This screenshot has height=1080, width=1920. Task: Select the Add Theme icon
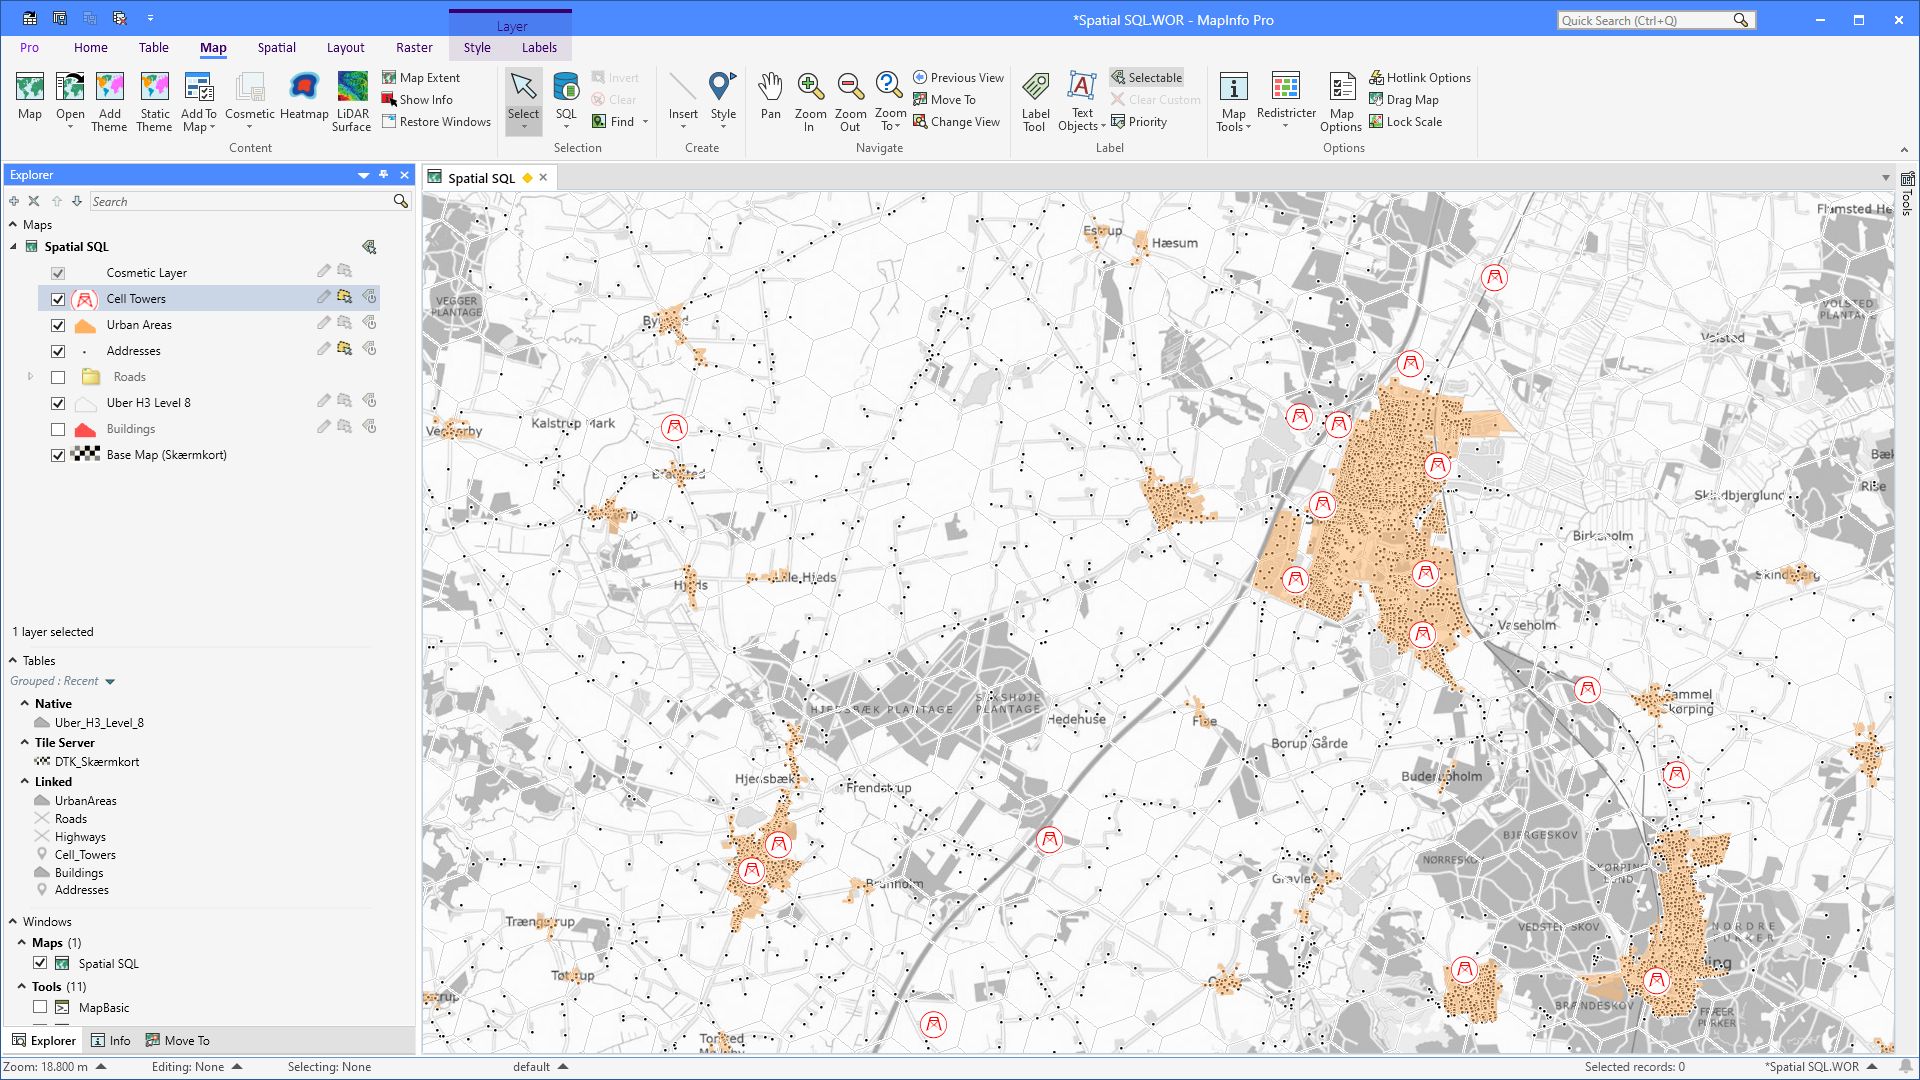click(x=110, y=87)
